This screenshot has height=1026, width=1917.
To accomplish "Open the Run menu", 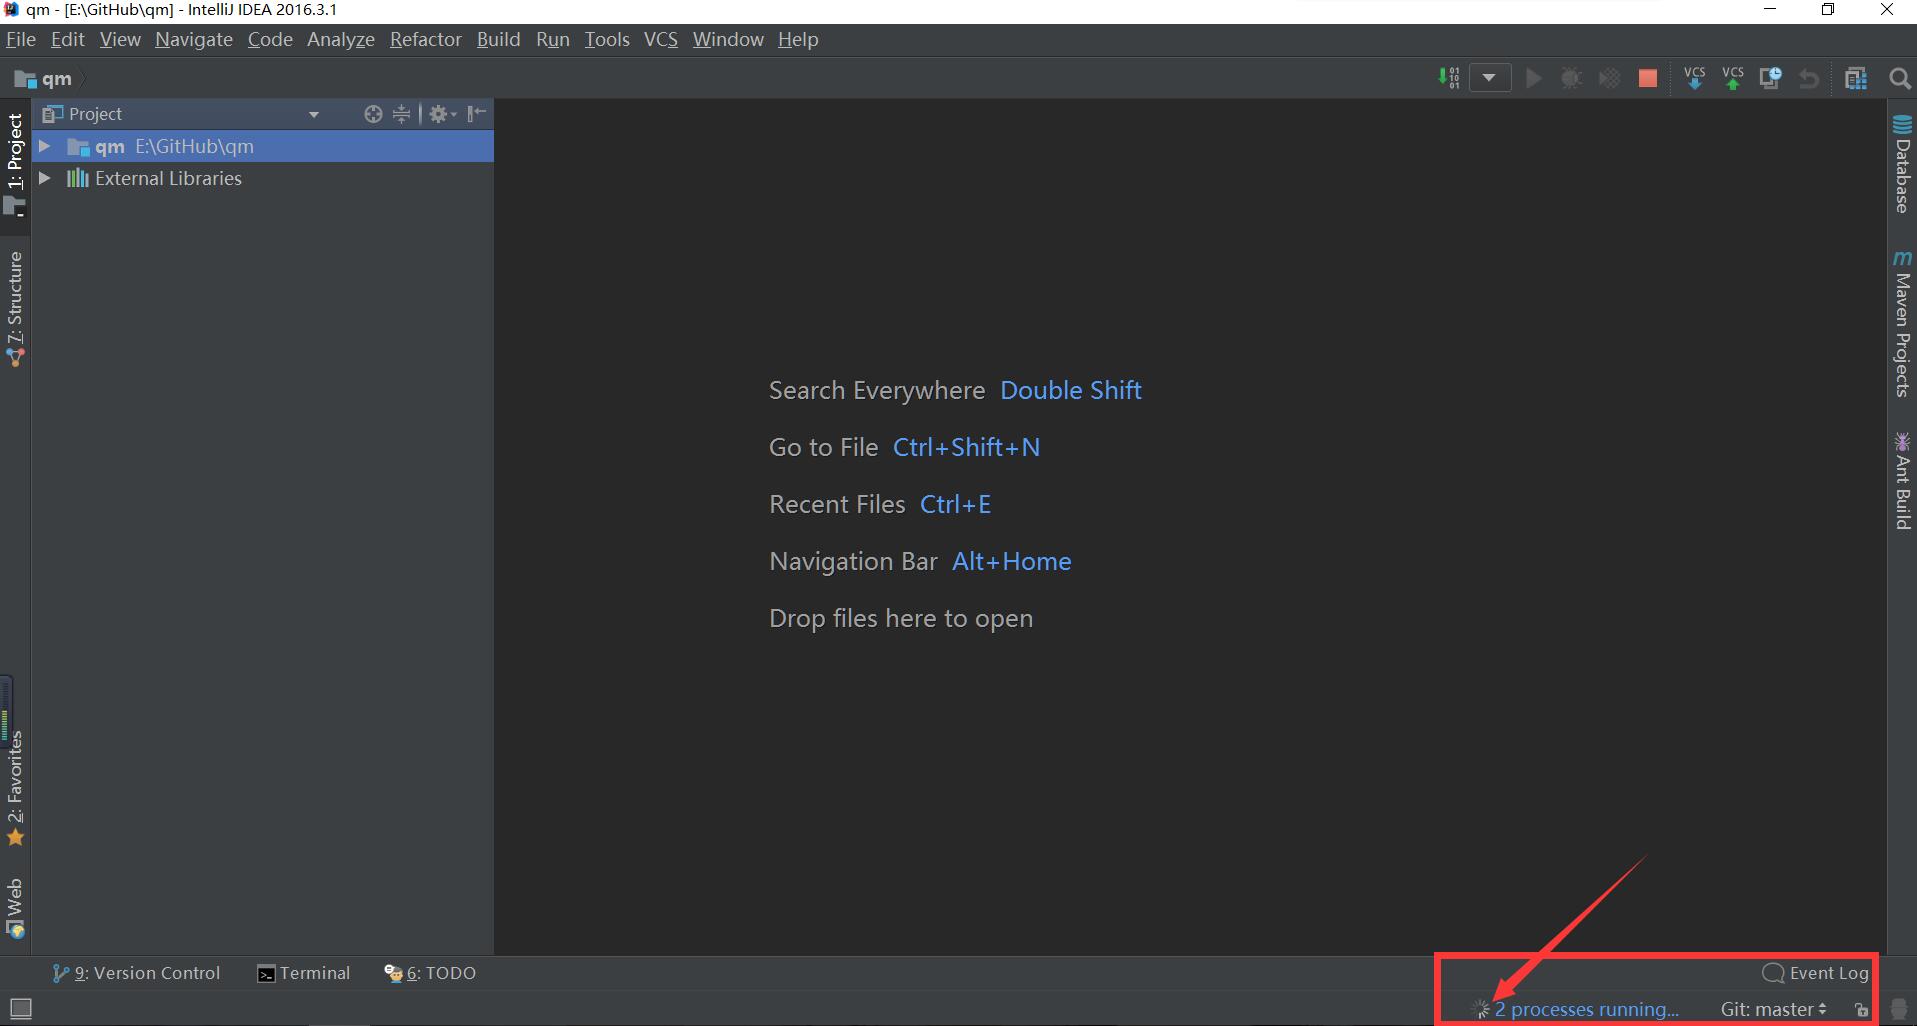I will tap(553, 39).
